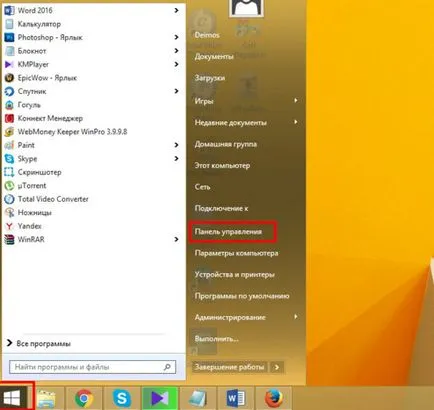Image resolution: width=434 pixels, height=410 pixels.
Task: Open Программы по умолчанию
Action: pyautogui.click(x=242, y=296)
